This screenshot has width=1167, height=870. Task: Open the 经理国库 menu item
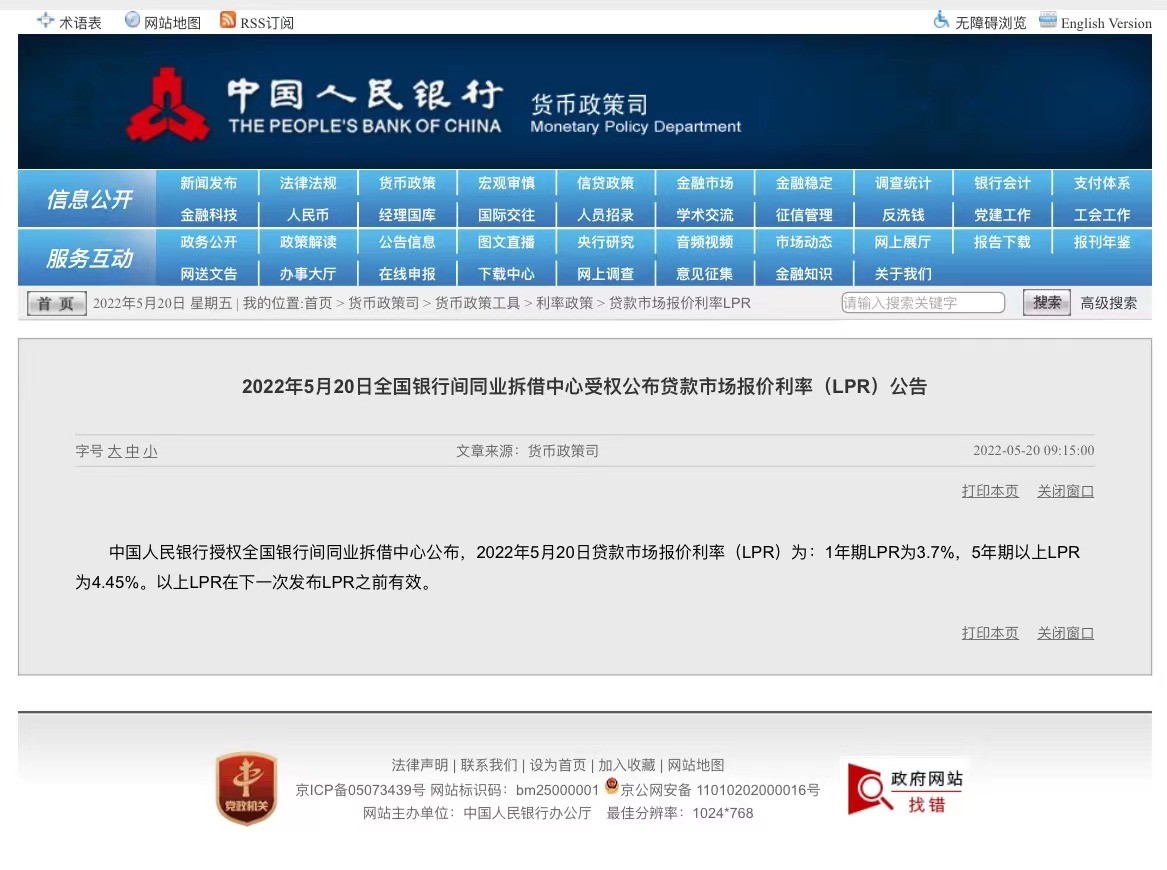tap(407, 215)
